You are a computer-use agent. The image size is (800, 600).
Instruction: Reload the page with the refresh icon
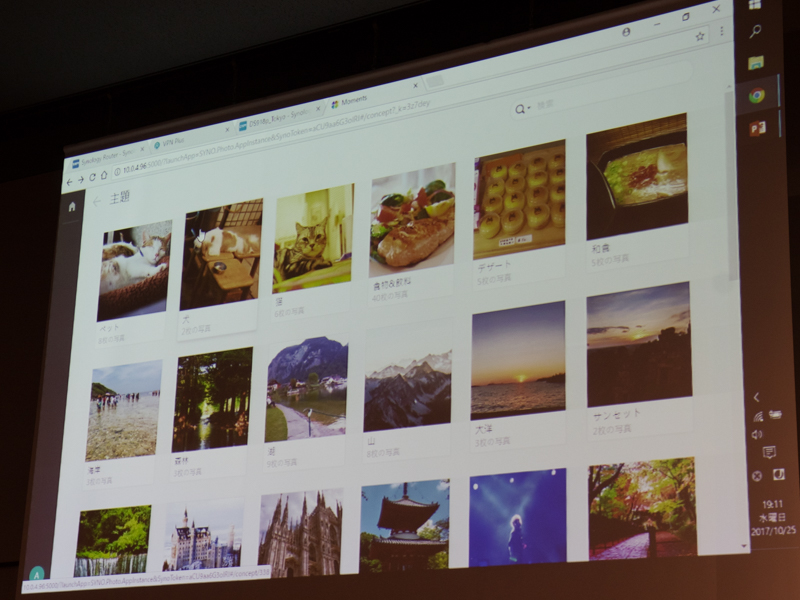(x=92, y=177)
